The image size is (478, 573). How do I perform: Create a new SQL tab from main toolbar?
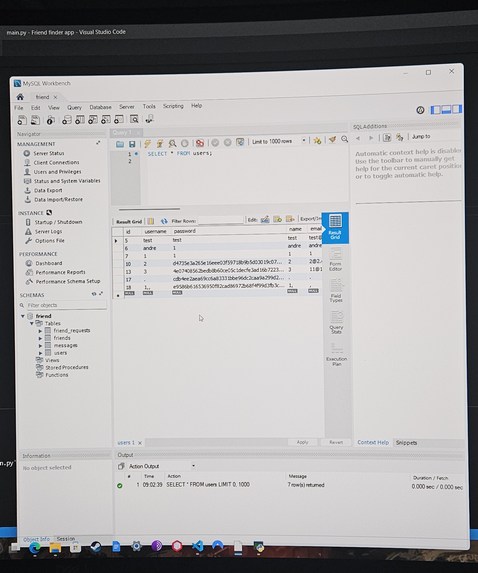22,120
